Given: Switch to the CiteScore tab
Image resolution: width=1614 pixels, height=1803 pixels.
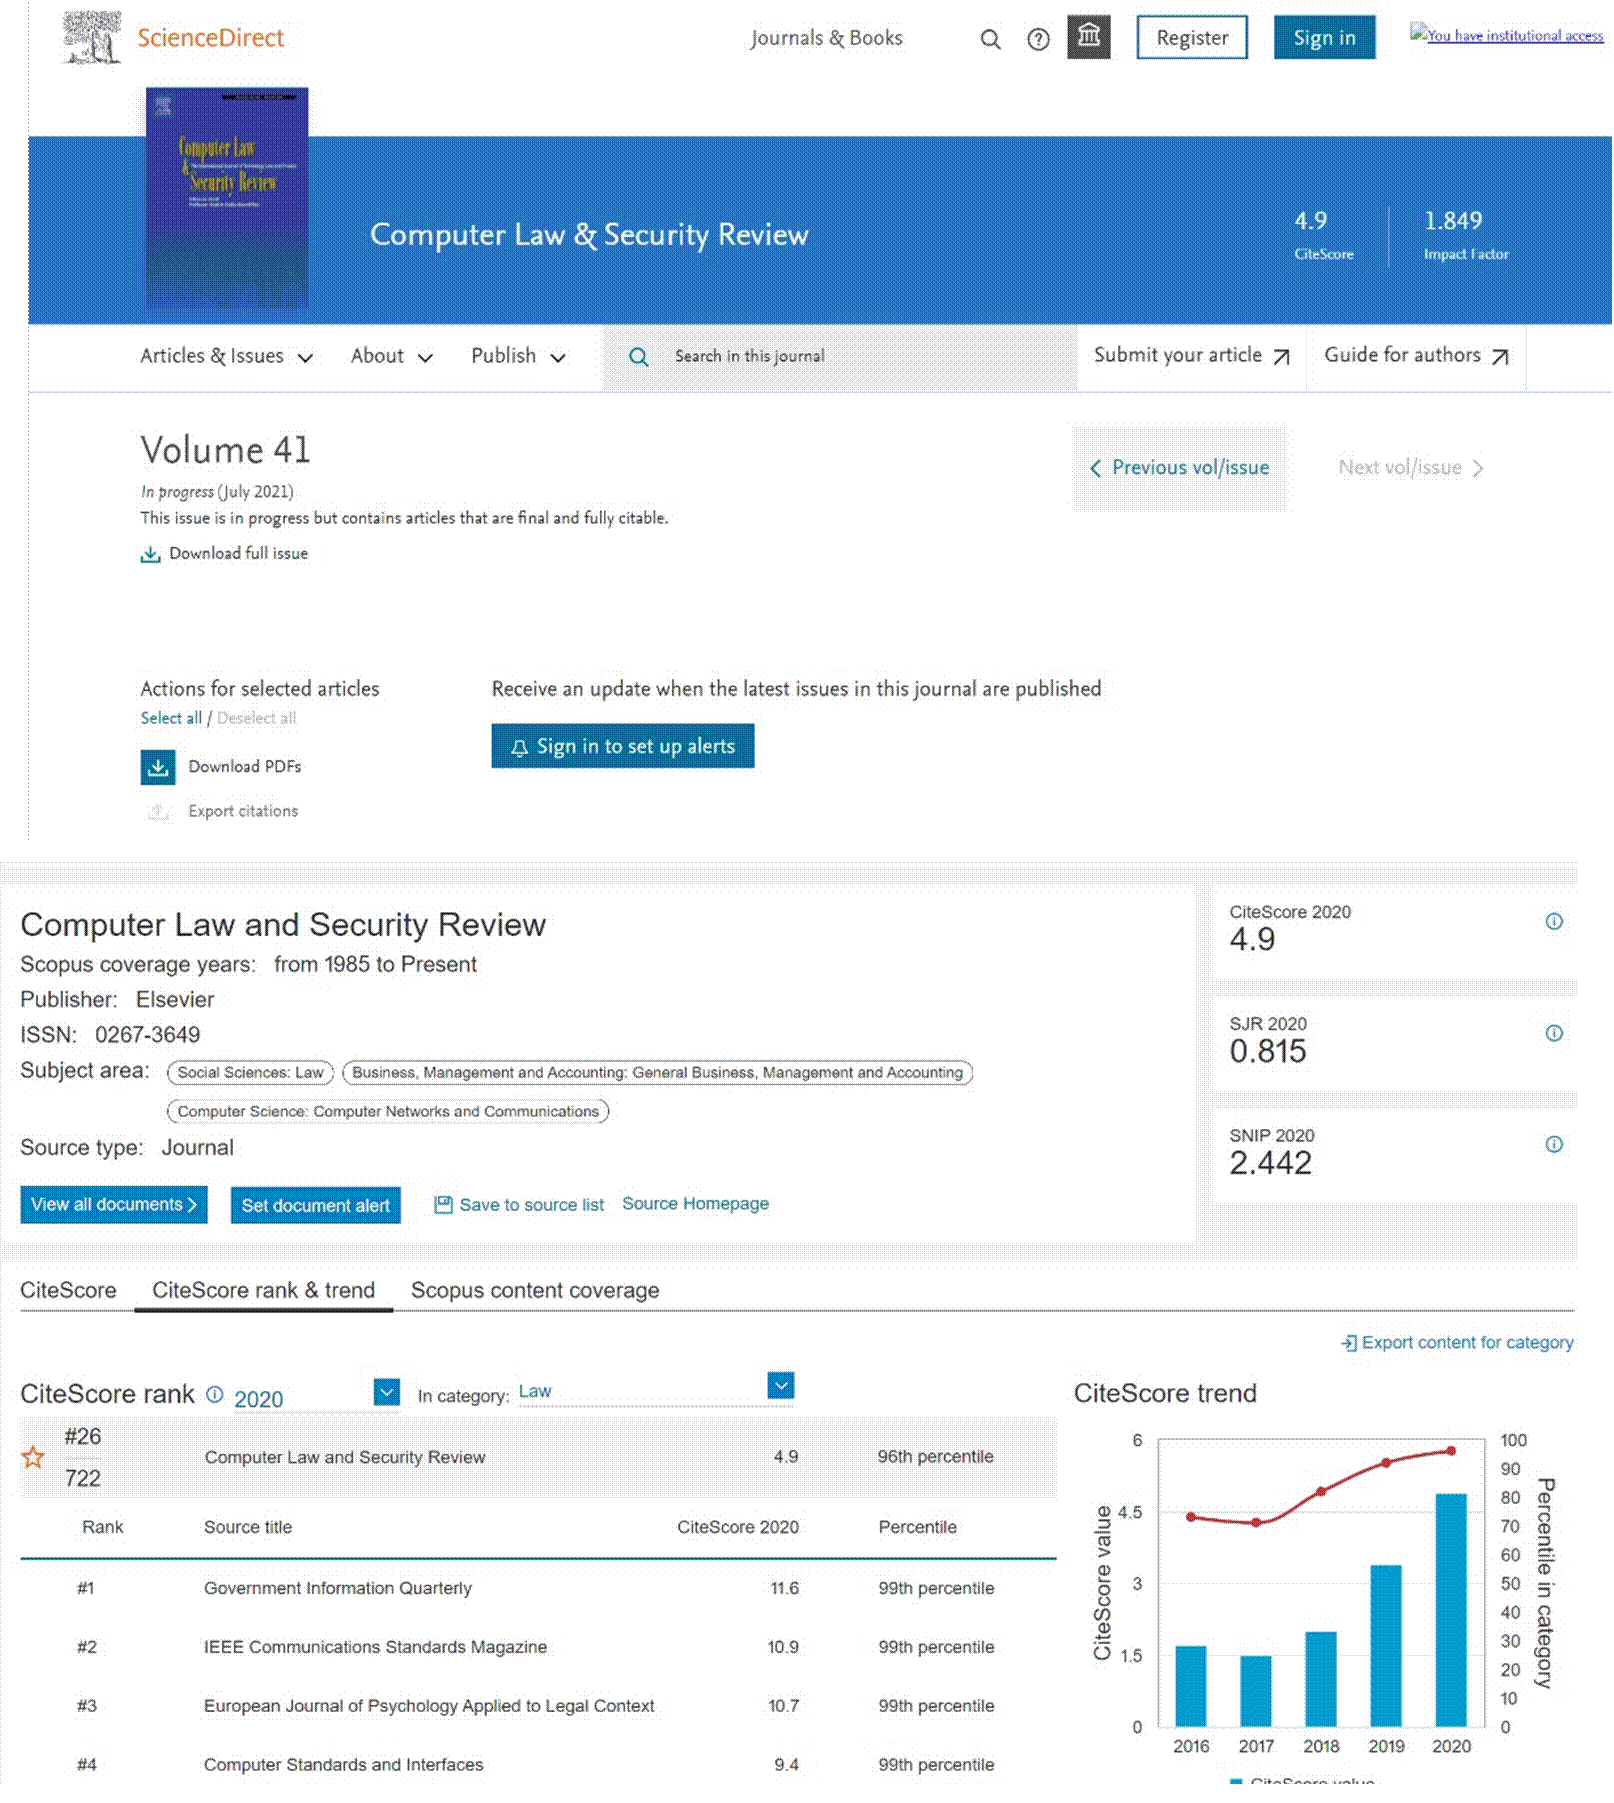Looking at the screenshot, I should click(68, 1290).
